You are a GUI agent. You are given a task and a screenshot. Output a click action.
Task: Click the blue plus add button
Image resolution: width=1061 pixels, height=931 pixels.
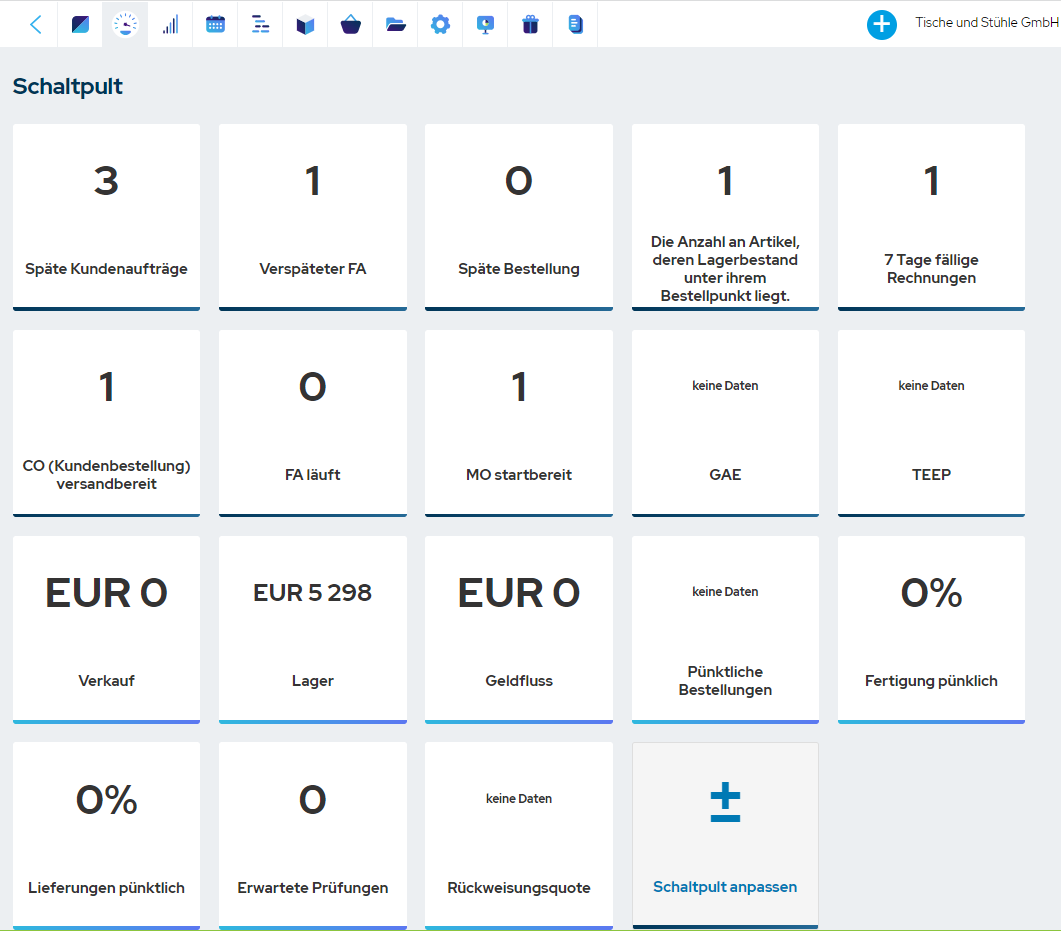(x=881, y=25)
